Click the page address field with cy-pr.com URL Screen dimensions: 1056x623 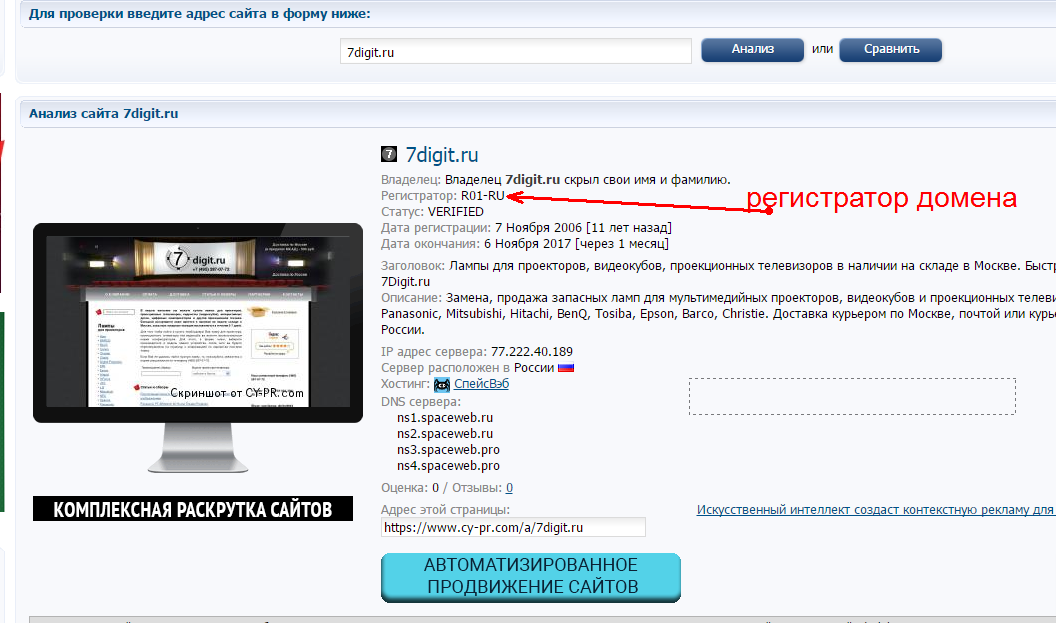[x=513, y=527]
